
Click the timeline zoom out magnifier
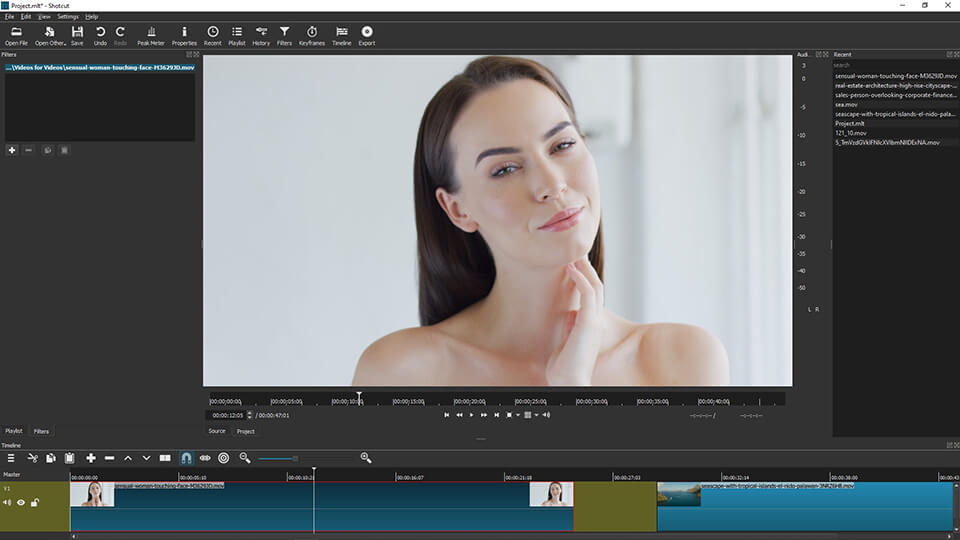coord(244,458)
